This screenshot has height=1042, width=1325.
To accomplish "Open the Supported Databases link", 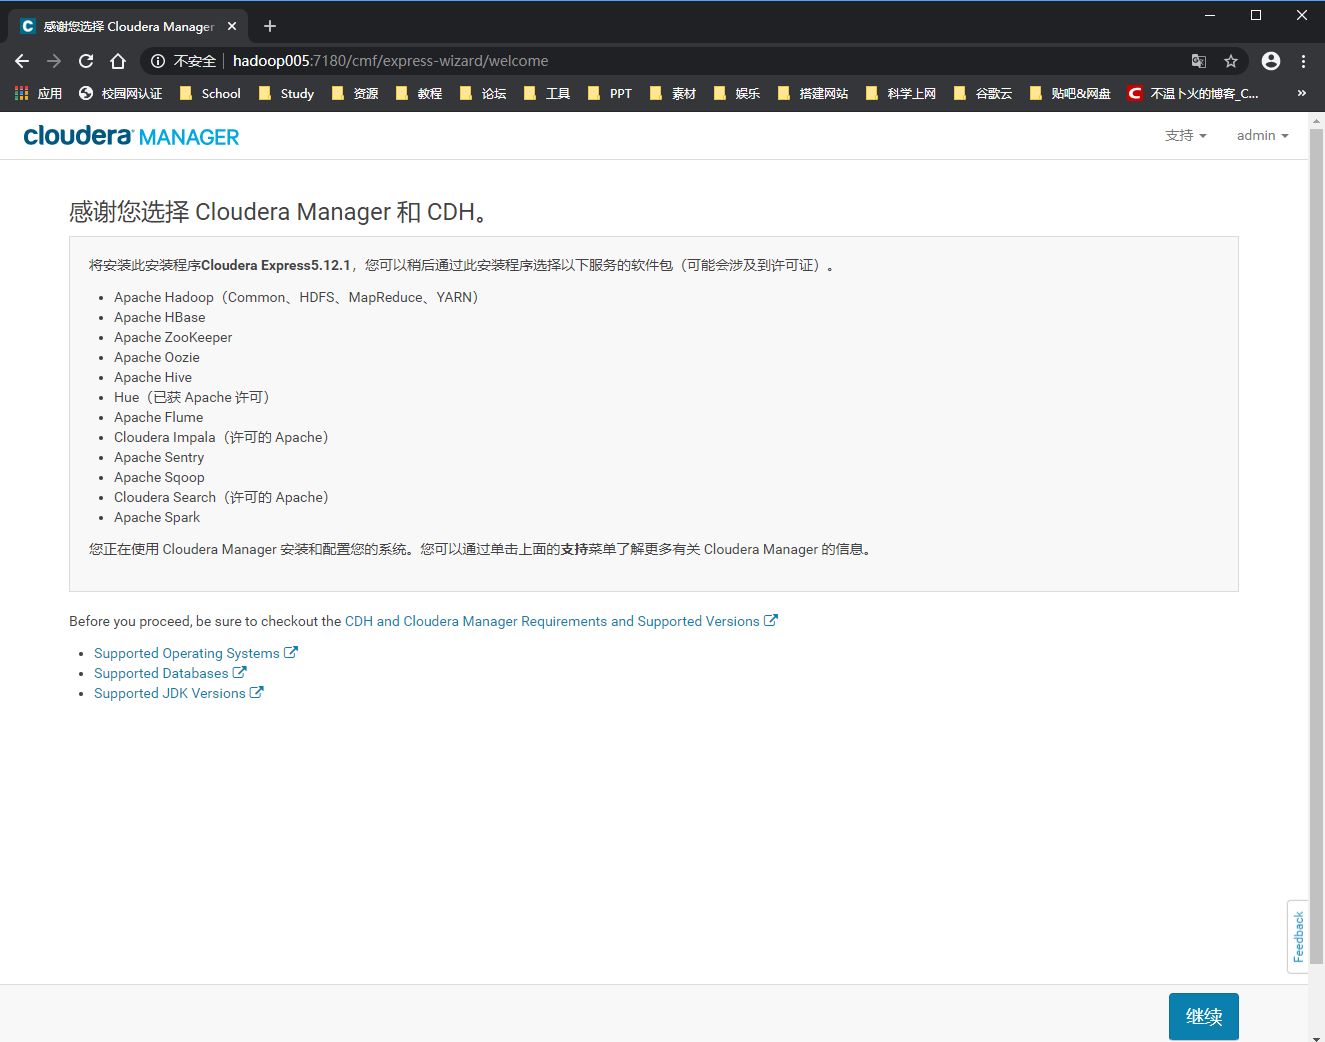I will [170, 673].
